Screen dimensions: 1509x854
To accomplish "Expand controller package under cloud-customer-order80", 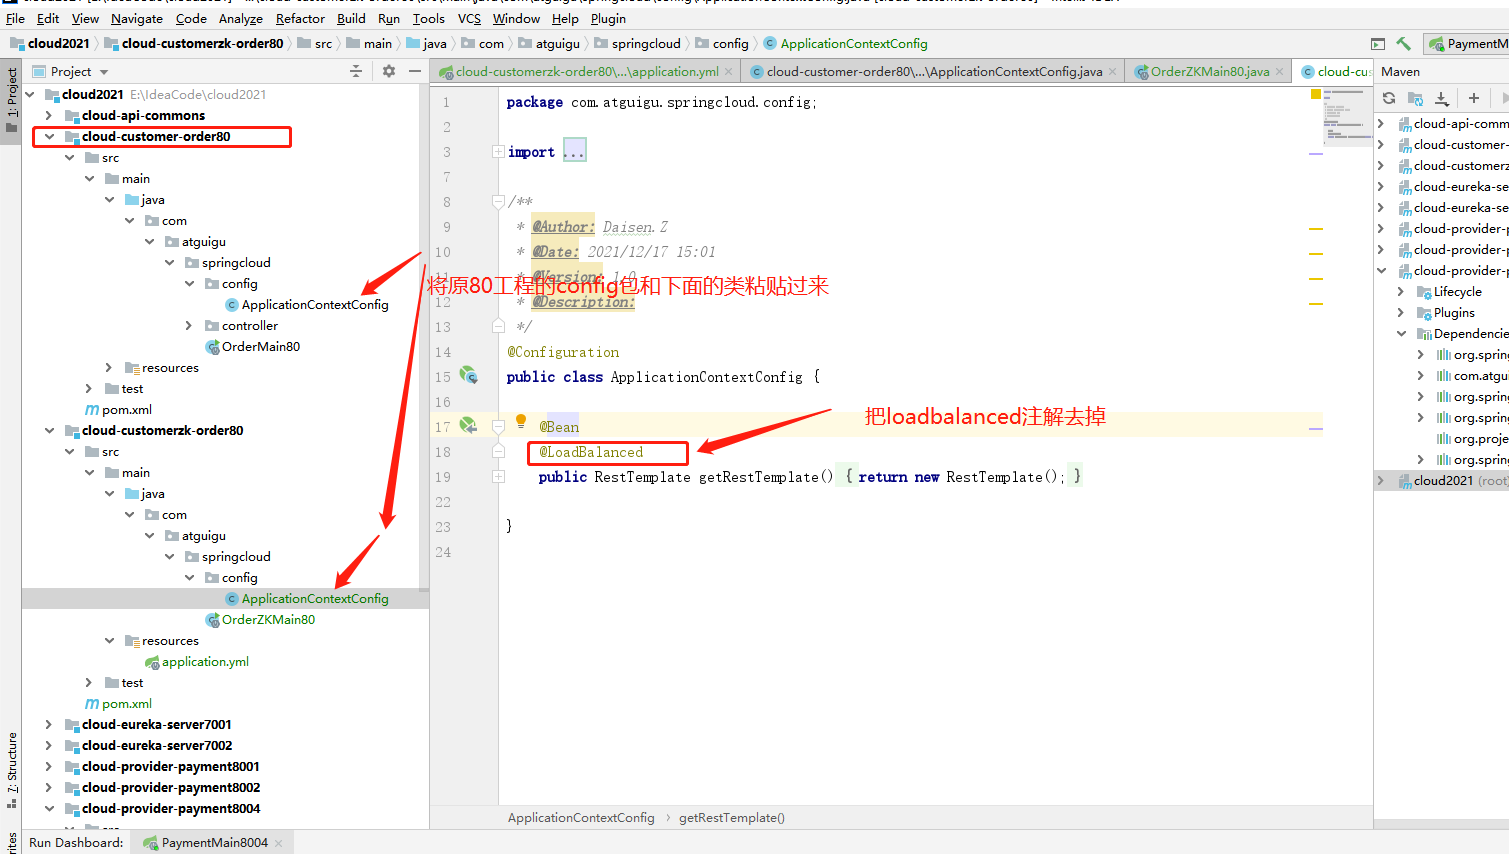I will [189, 325].
